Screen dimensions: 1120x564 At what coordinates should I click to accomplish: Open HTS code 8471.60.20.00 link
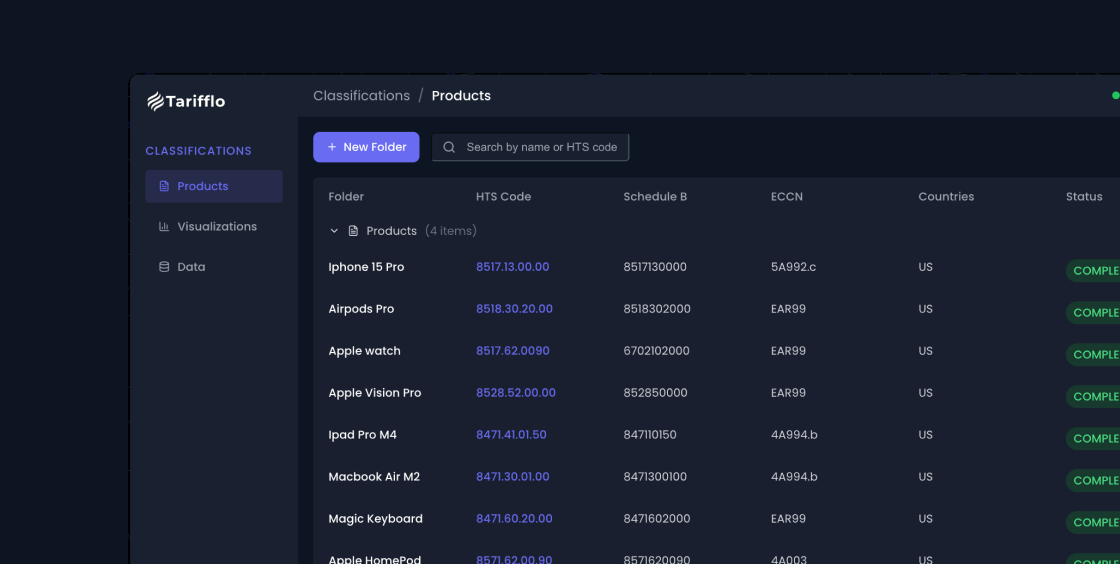[514, 519]
